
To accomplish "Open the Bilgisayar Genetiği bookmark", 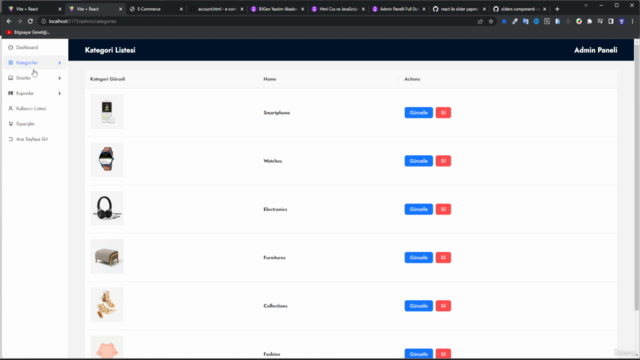I will tap(28, 32).
